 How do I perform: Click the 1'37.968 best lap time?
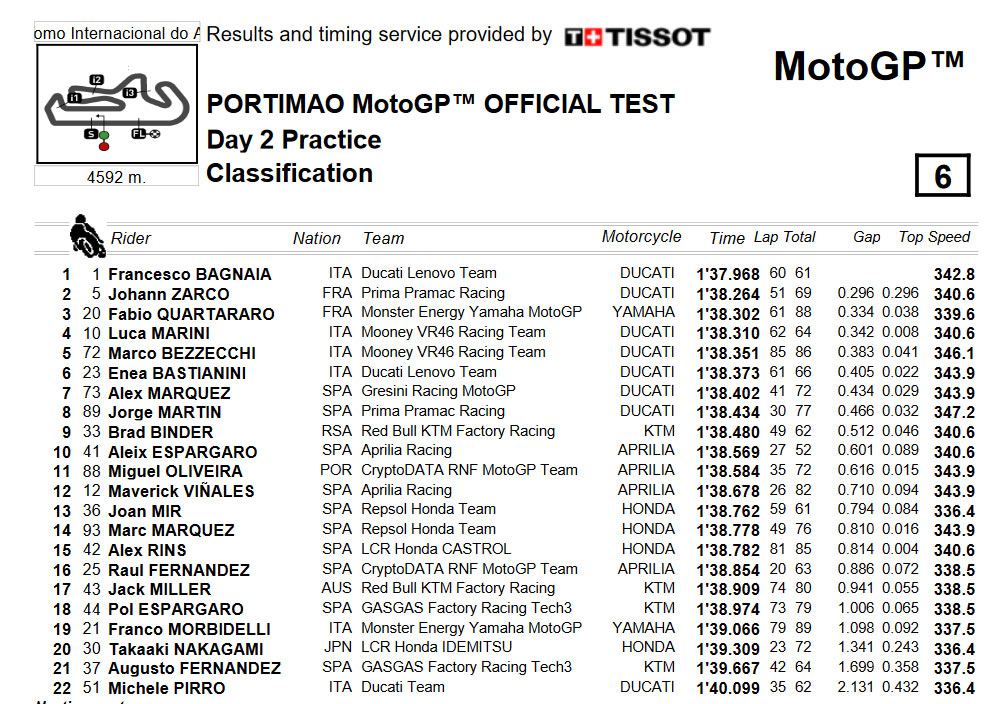click(728, 274)
